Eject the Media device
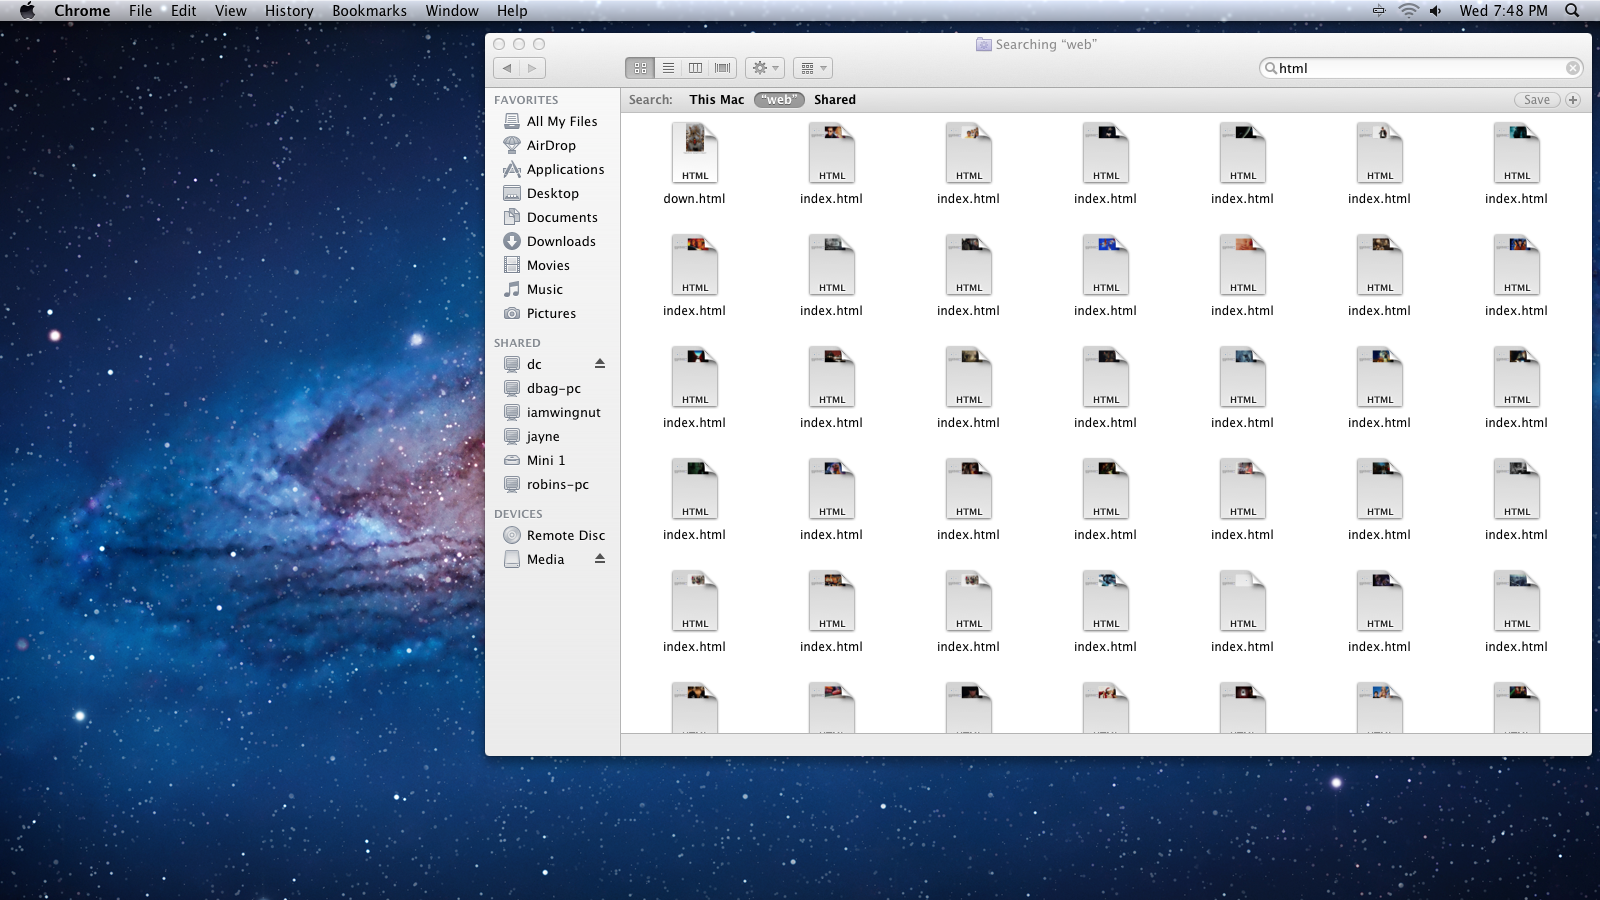 [x=600, y=559]
